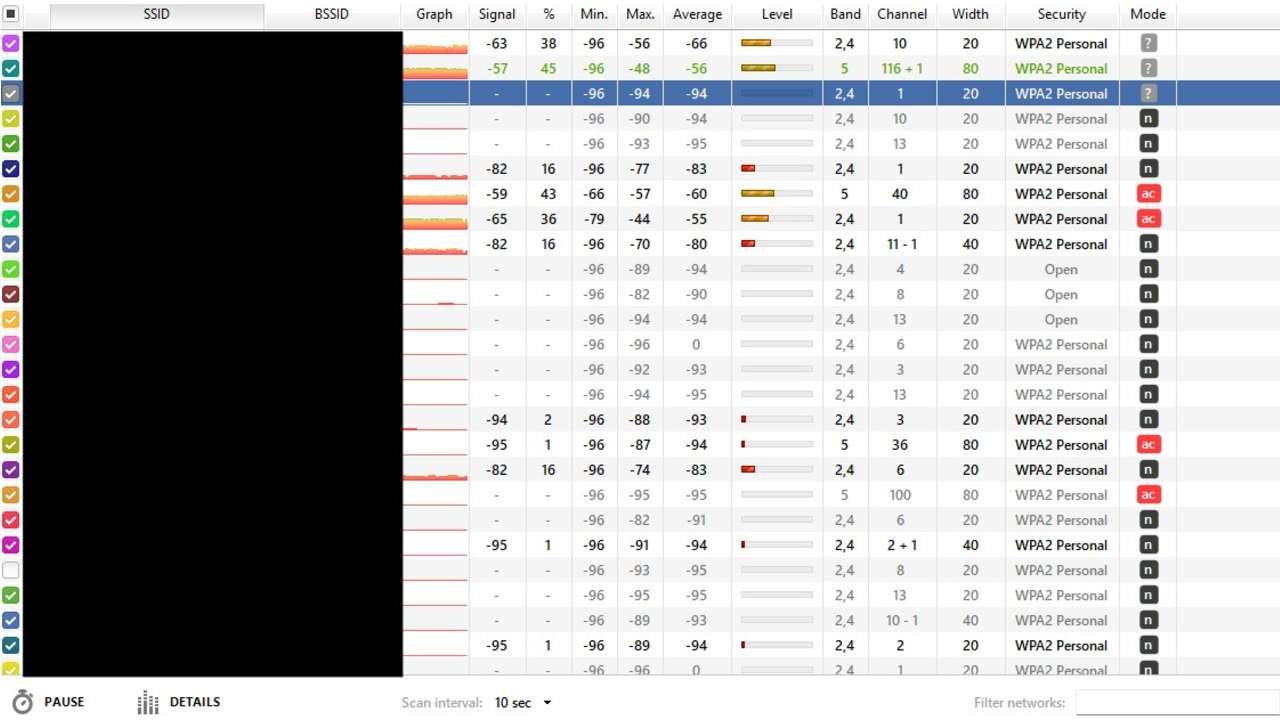Click the '?' mode badge in channel 116 + 1 row
1280x720 pixels.
point(1148,68)
